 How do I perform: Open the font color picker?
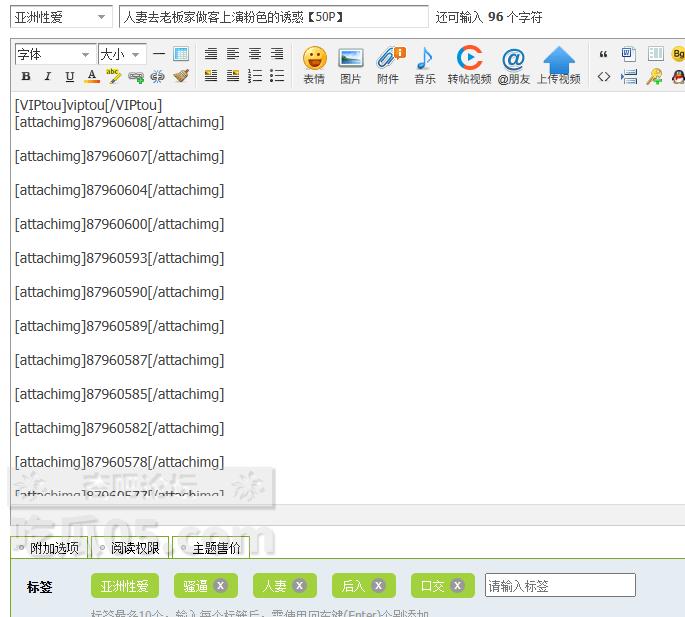(x=92, y=77)
